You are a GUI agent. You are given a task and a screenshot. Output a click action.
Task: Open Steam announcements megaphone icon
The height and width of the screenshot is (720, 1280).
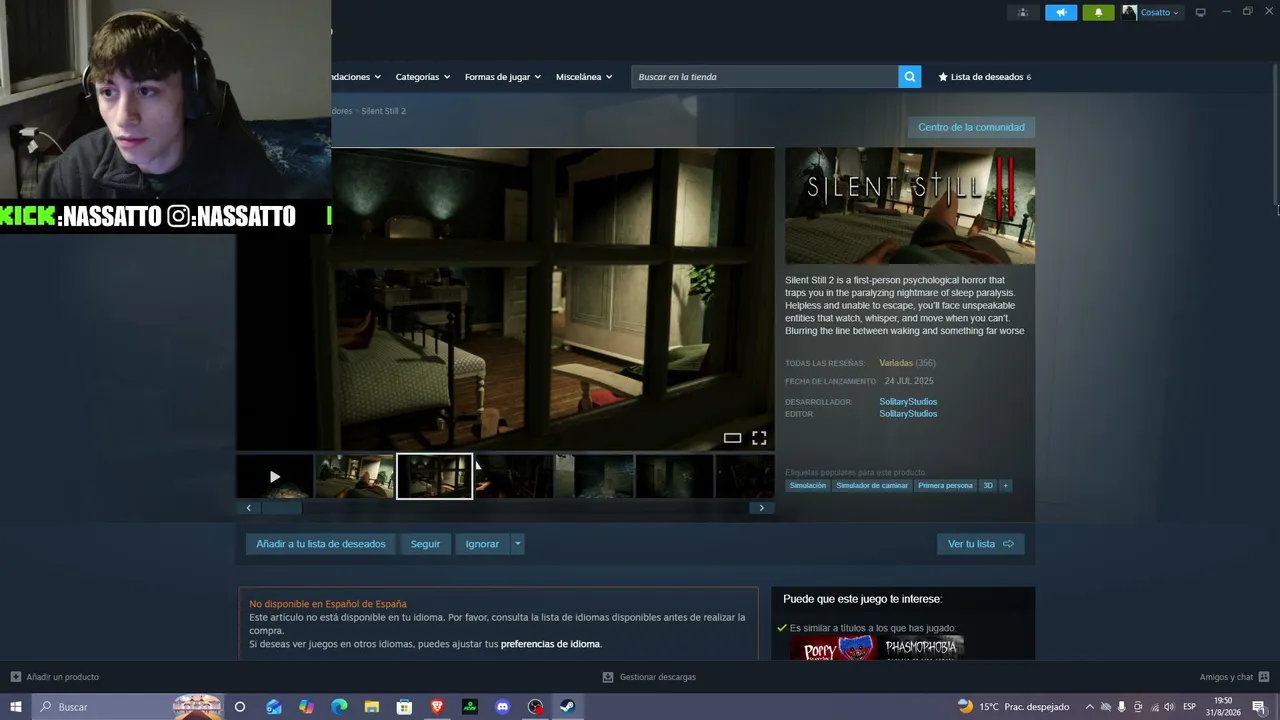pyautogui.click(x=1061, y=12)
